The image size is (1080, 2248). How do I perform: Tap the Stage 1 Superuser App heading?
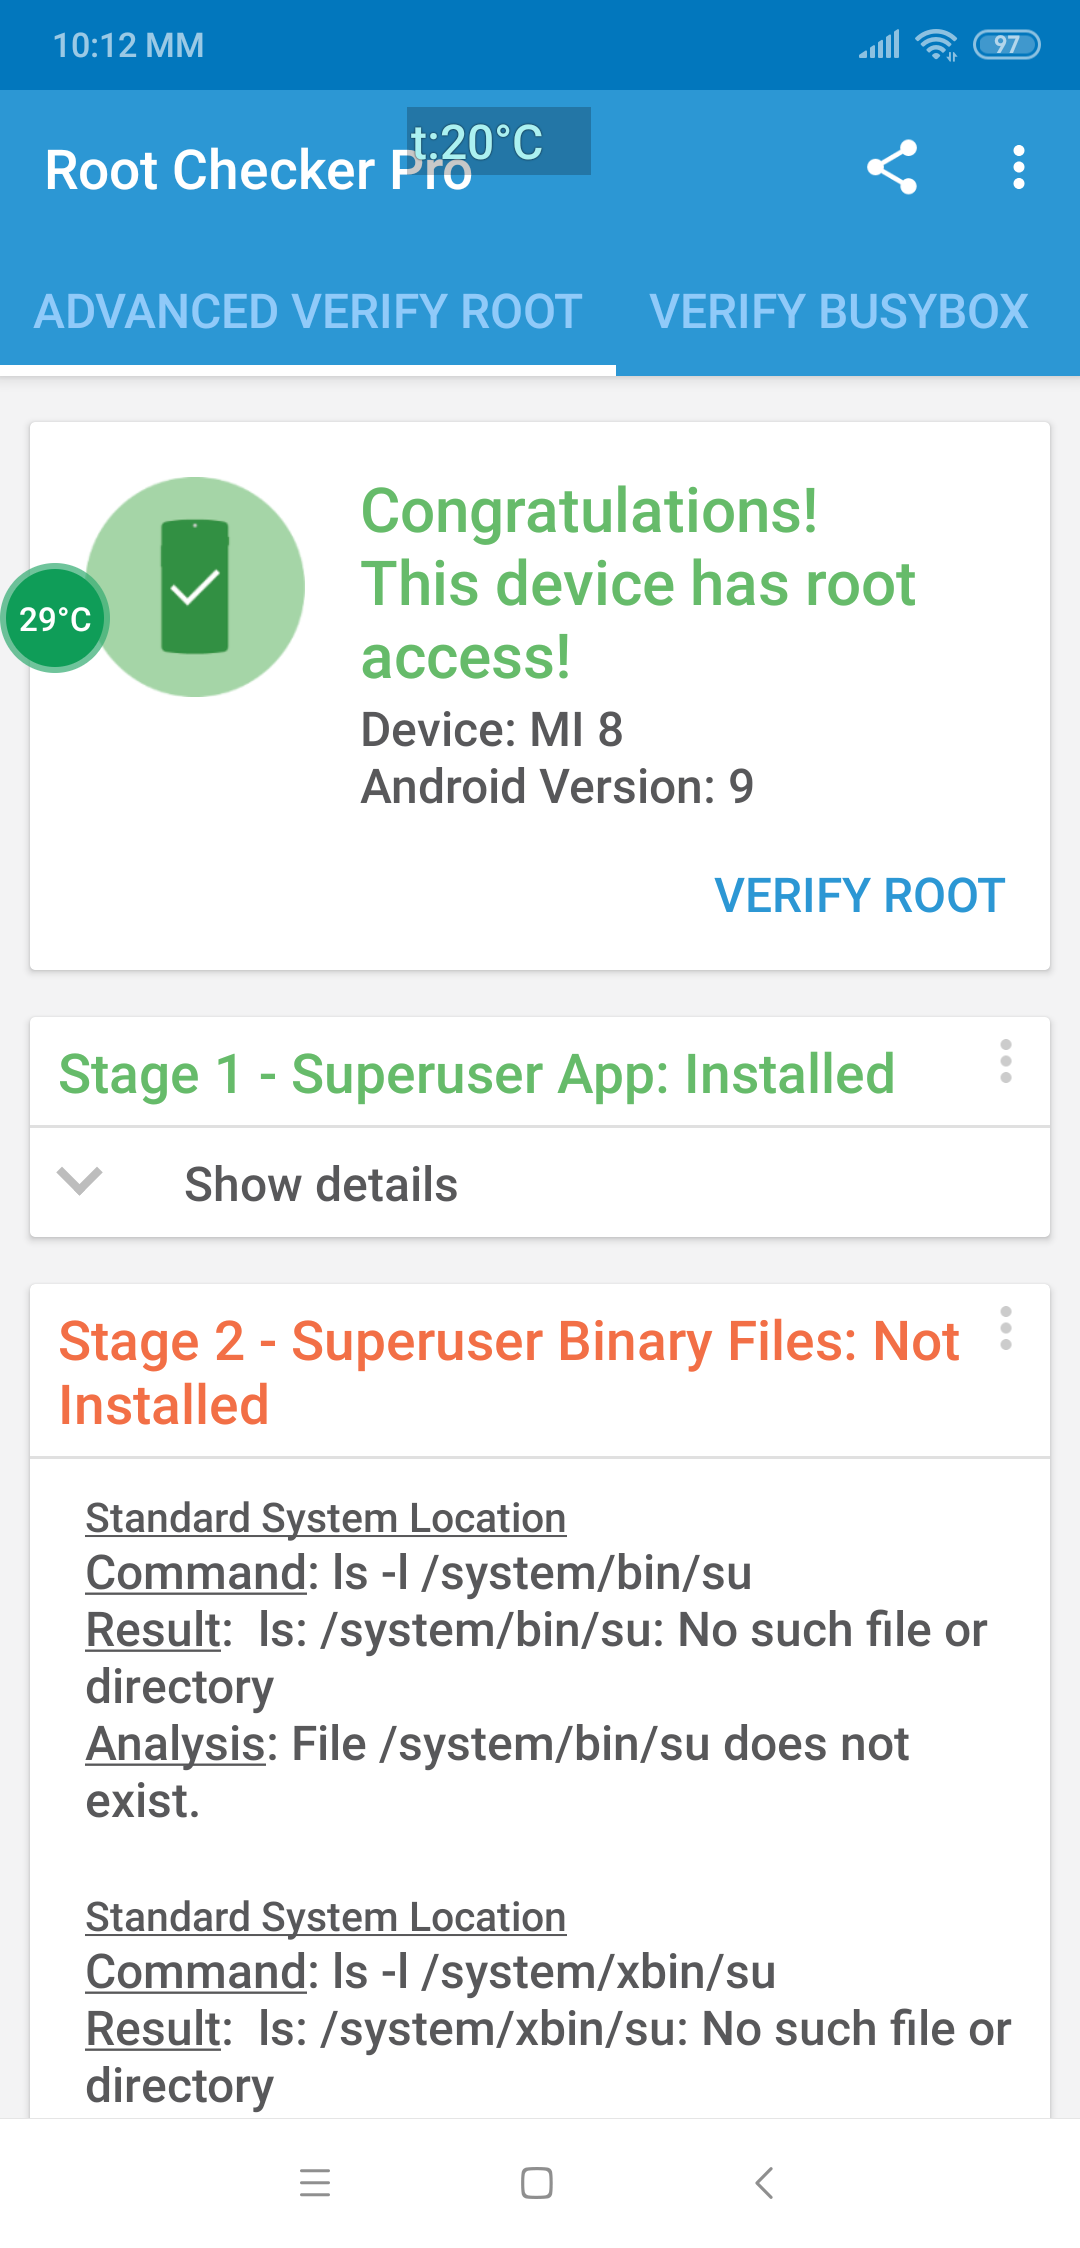(x=477, y=1075)
